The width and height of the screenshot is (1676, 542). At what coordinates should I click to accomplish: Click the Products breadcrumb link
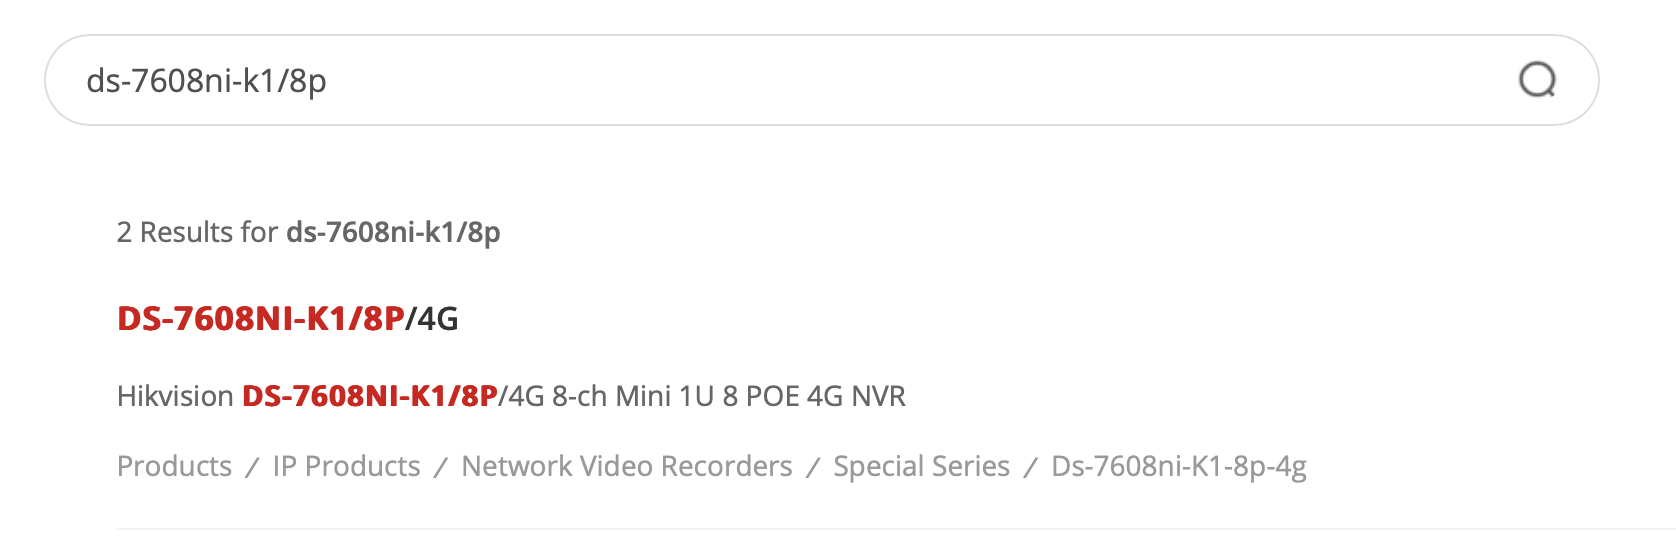click(174, 466)
